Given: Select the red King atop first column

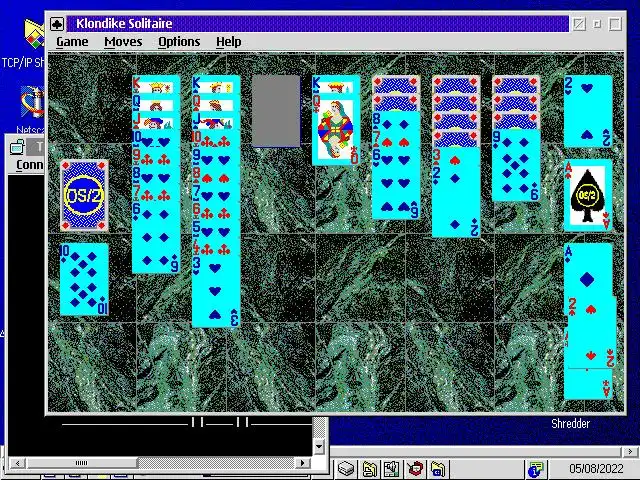Looking at the screenshot, I should (x=156, y=84).
